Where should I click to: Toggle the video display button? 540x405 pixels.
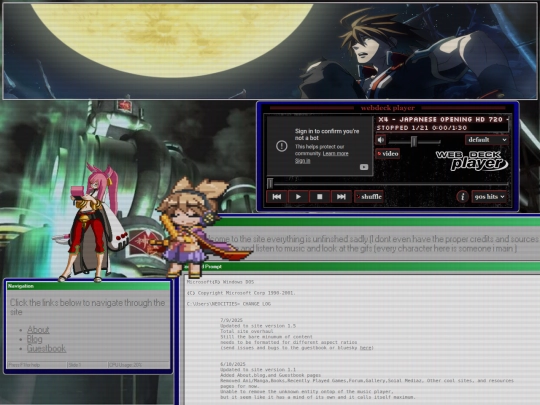pos(388,154)
